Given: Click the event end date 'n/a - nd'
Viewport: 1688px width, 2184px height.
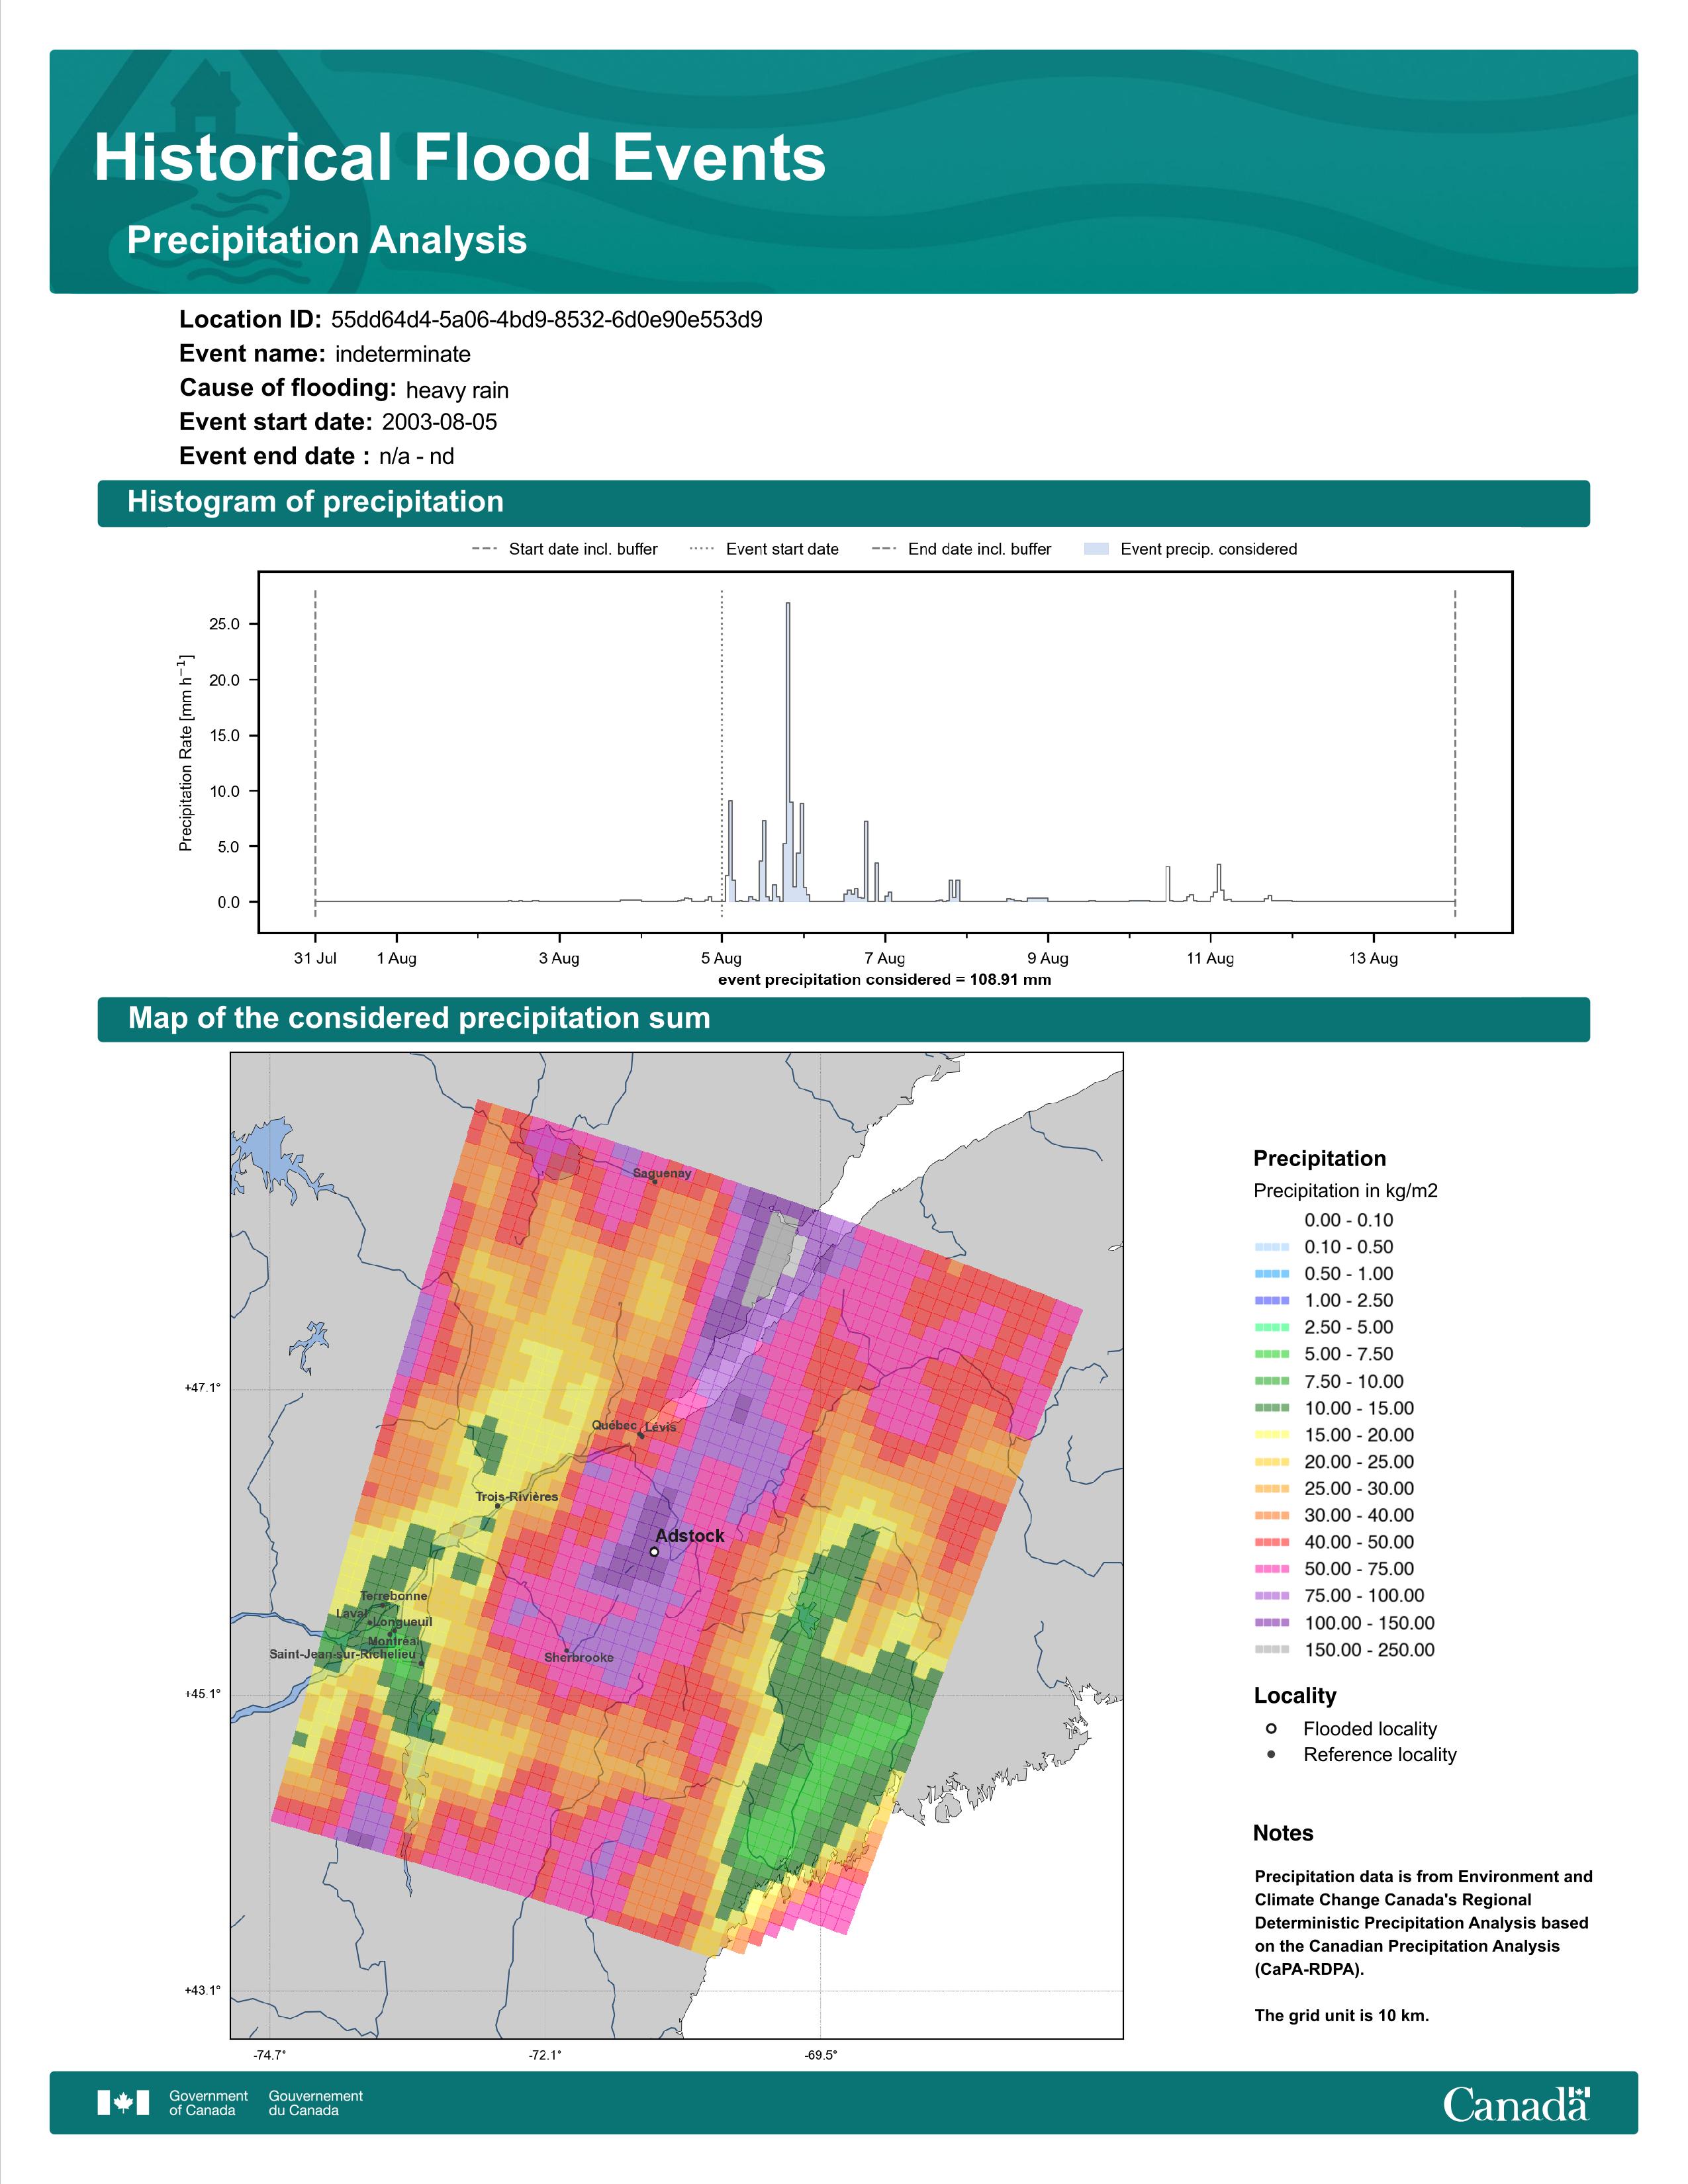Looking at the screenshot, I should coord(417,457).
